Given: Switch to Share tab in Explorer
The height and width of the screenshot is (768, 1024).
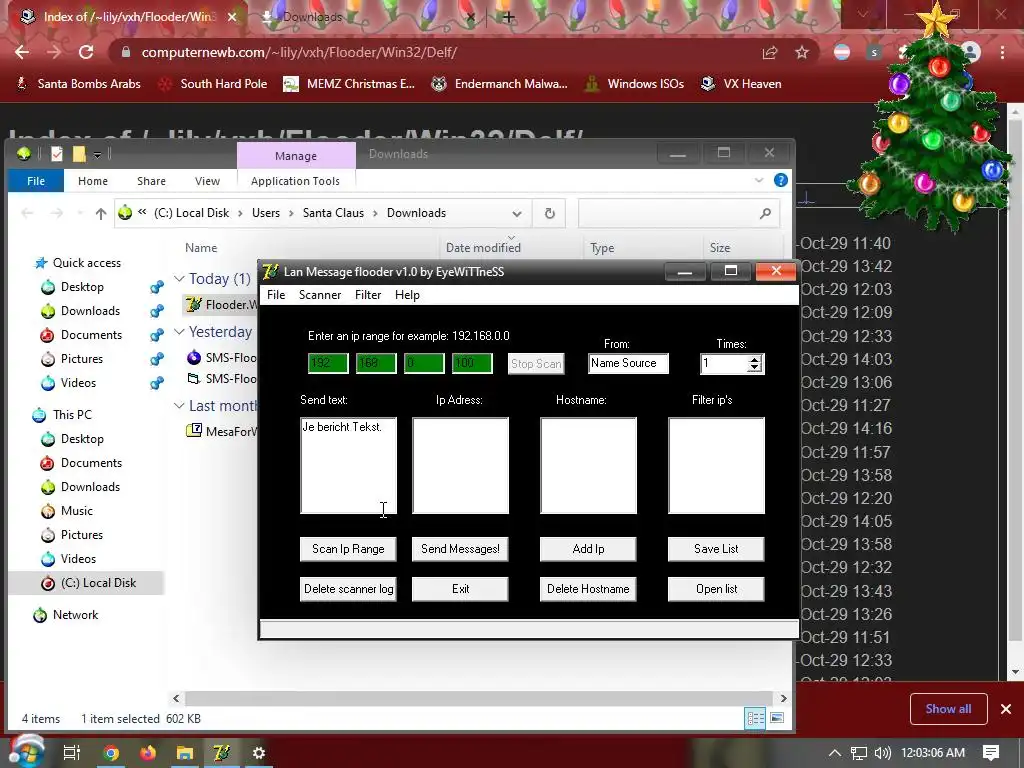Looking at the screenshot, I should click(x=151, y=181).
